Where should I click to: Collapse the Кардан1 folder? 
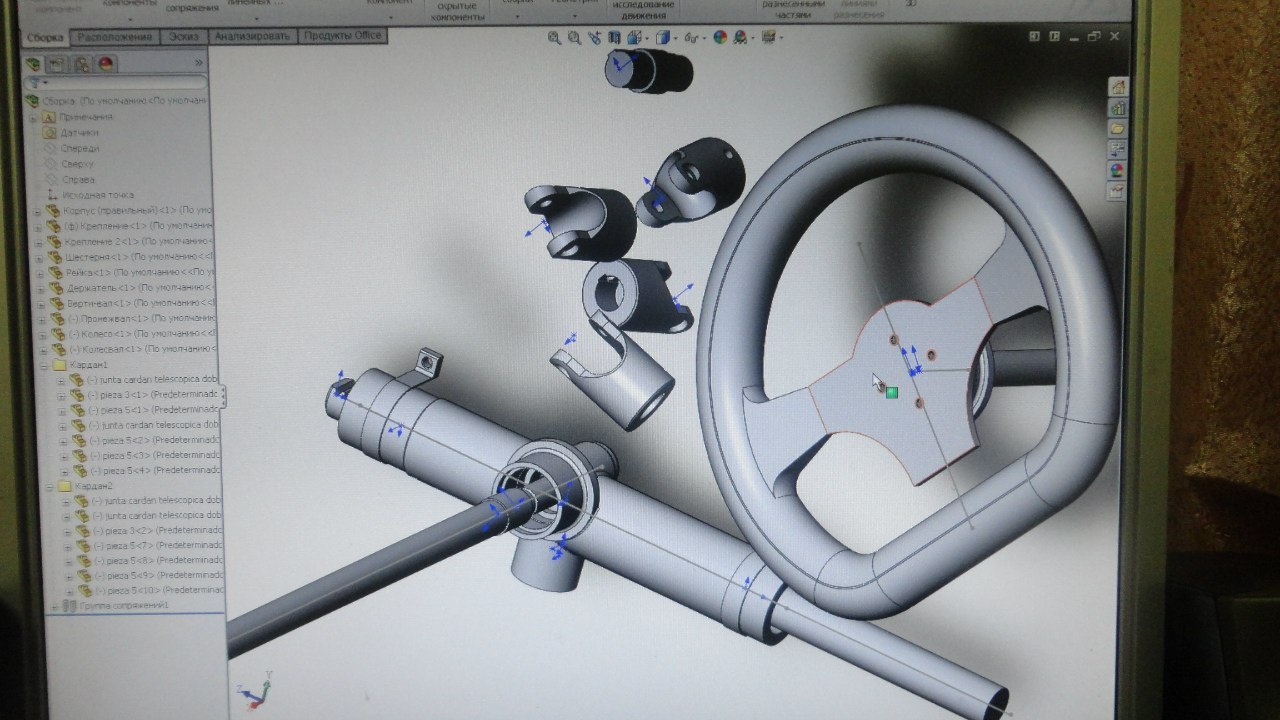[46, 365]
